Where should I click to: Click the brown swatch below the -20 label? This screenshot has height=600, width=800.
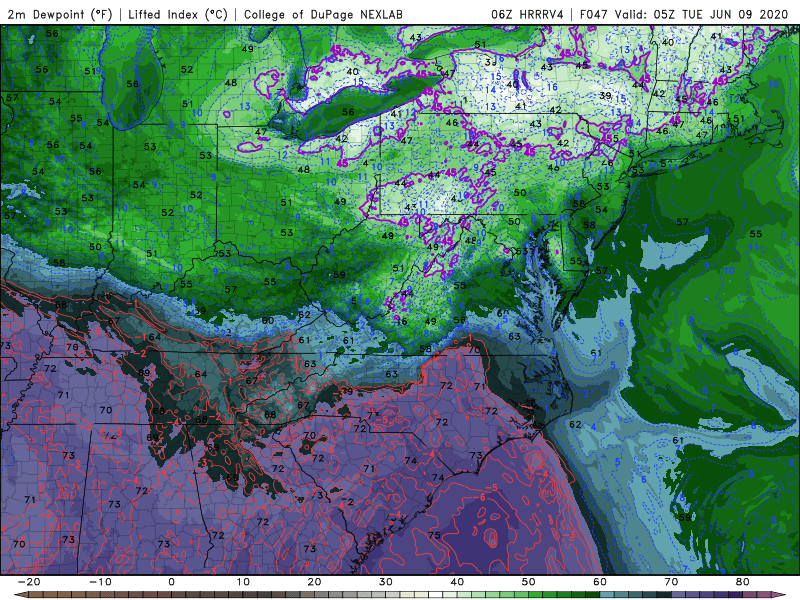36,594
